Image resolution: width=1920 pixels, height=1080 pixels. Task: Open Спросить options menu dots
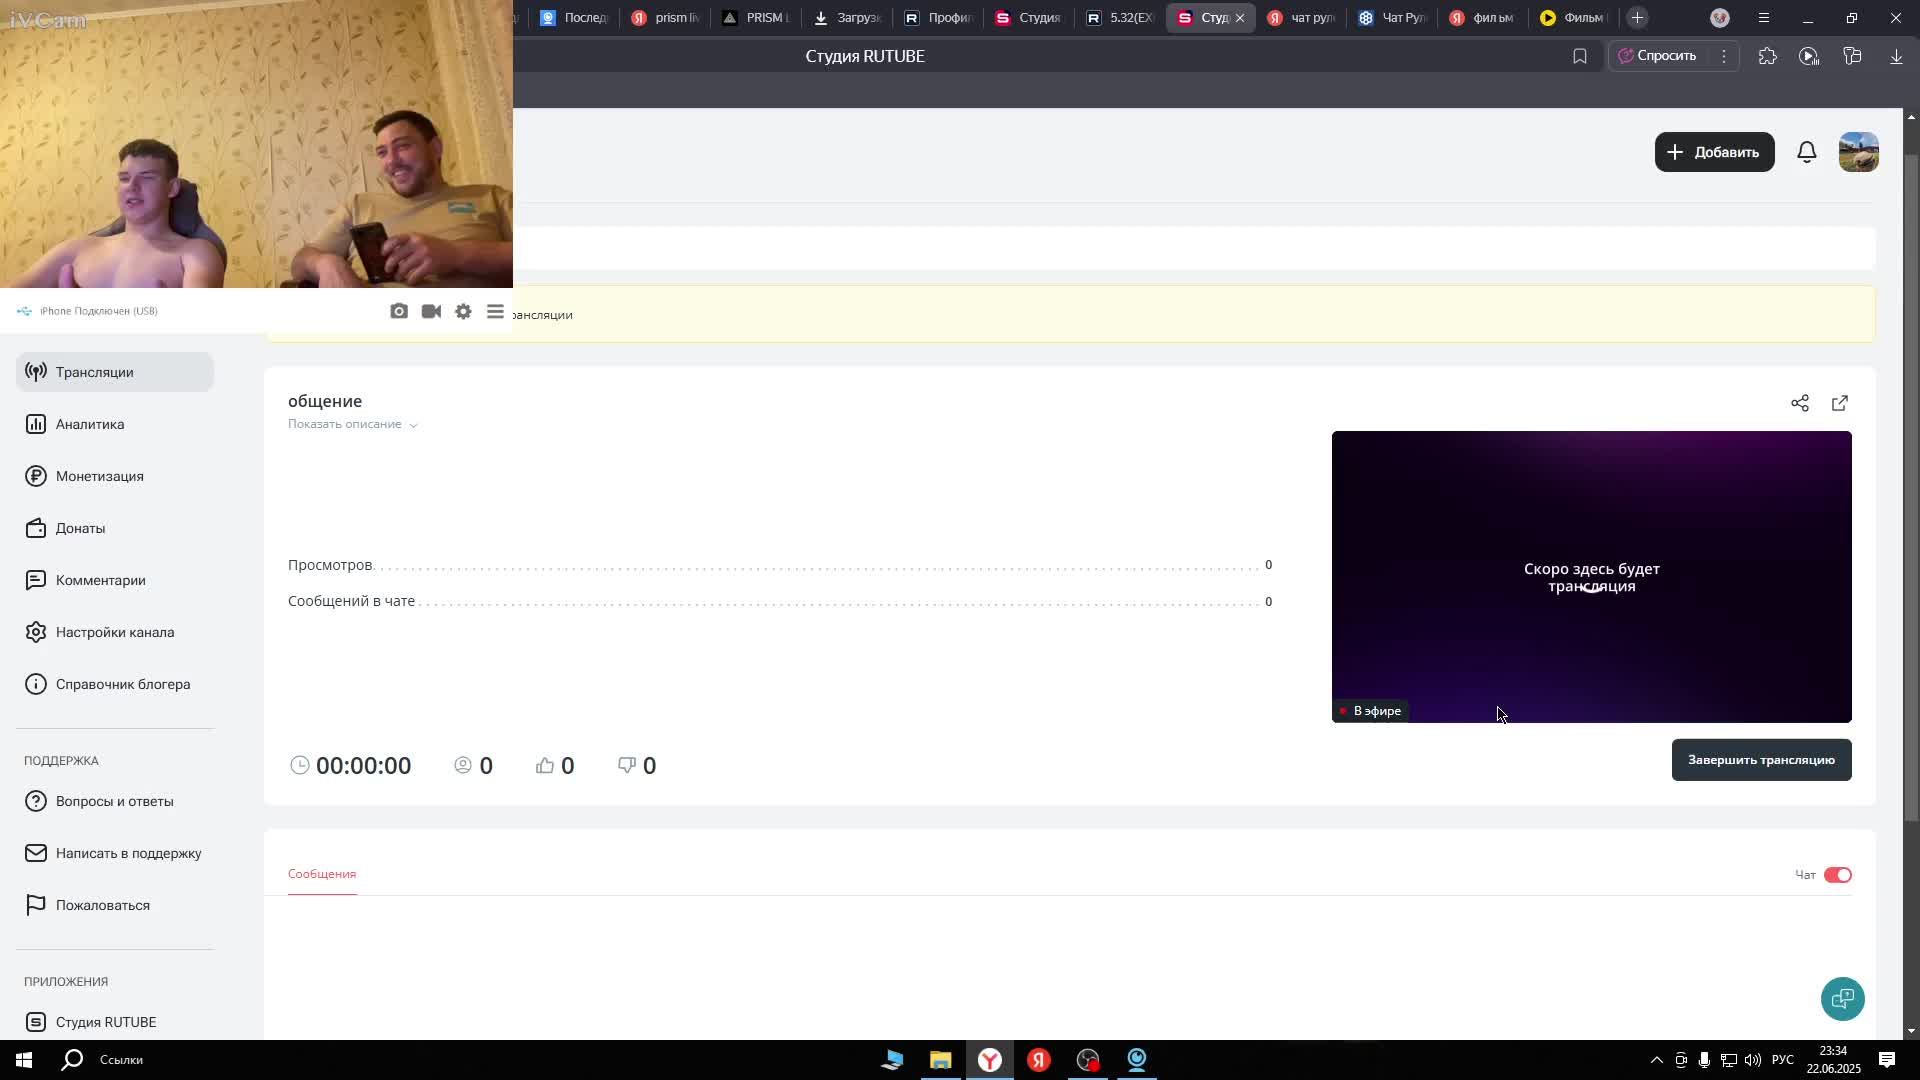1723,56
